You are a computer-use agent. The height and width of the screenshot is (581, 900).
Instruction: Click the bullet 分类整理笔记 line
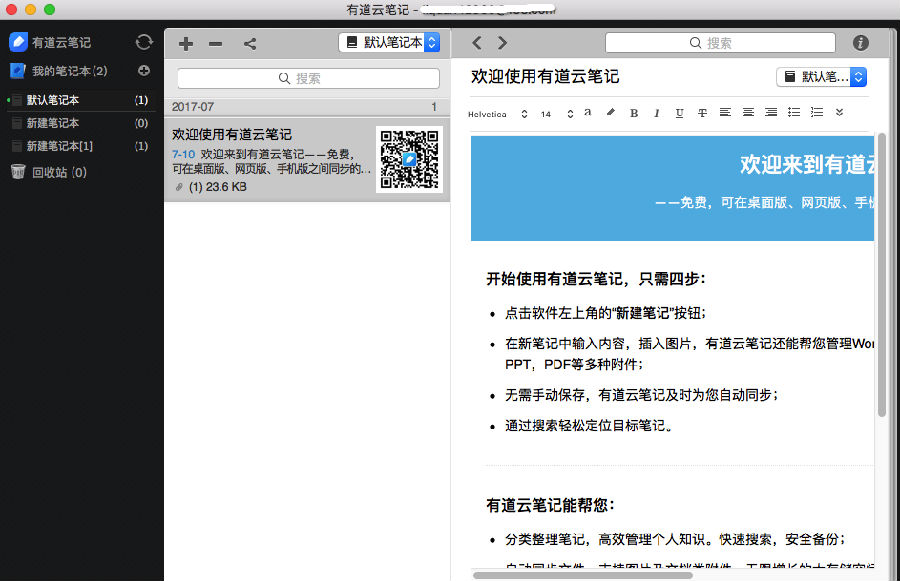click(x=676, y=540)
